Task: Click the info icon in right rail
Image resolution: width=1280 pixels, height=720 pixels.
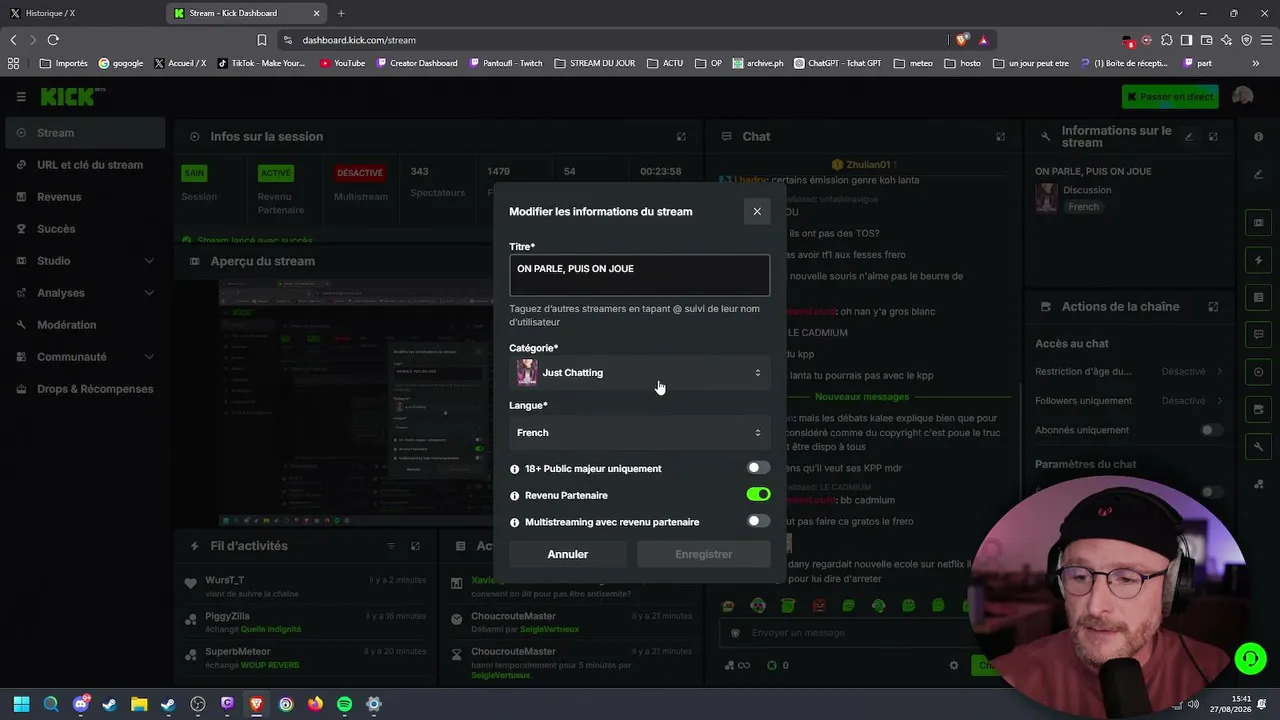Action: point(1258,137)
